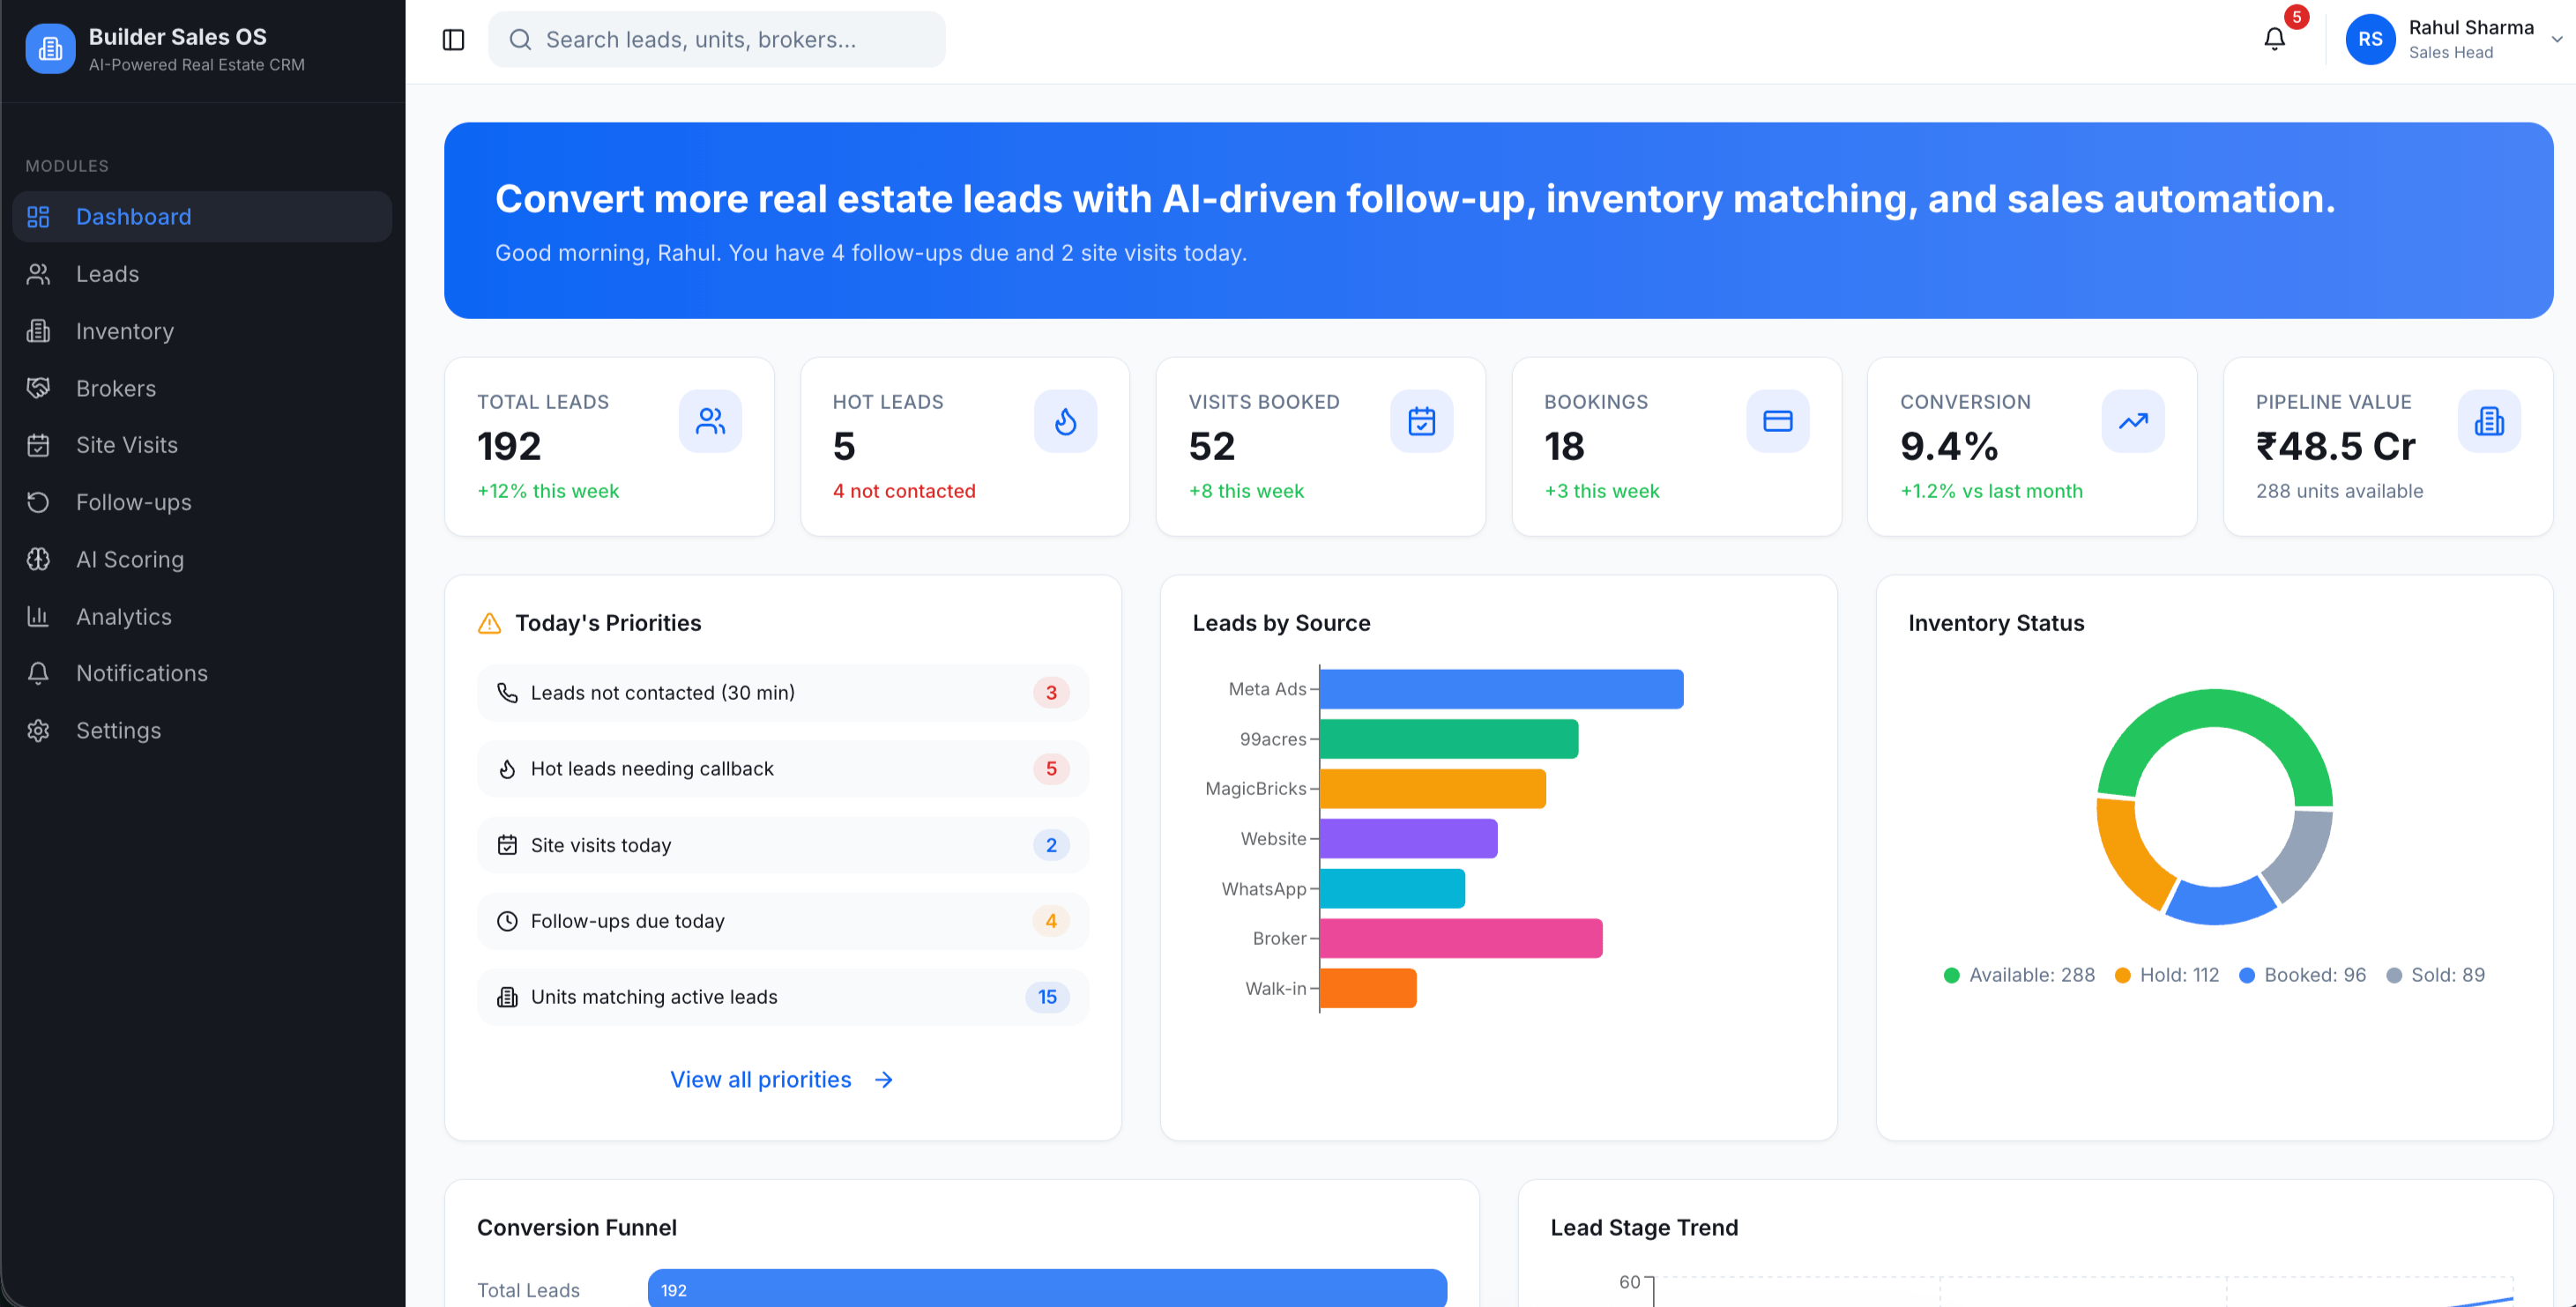This screenshot has height=1307, width=2576.
Task: Click the Sold: 89 legend entry
Action: click(x=2435, y=975)
